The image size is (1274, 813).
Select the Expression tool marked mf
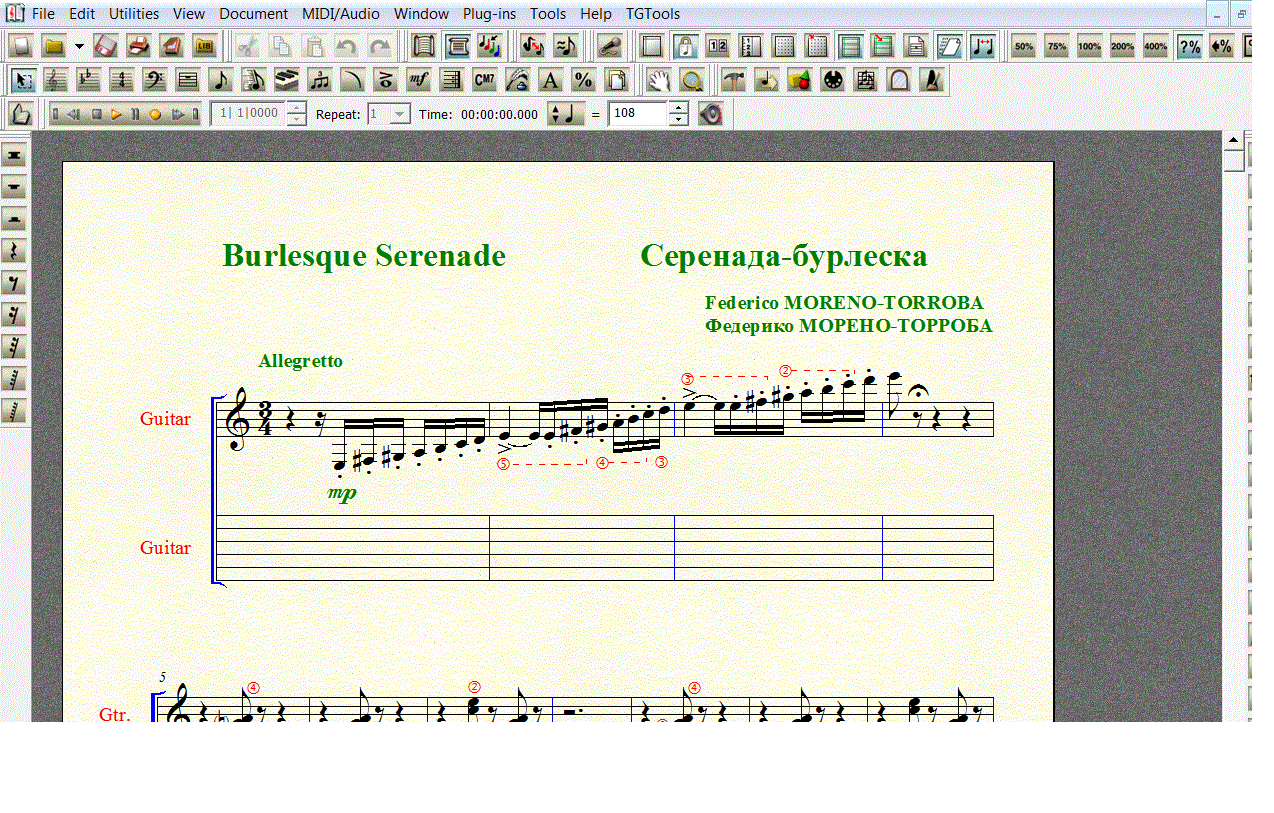coord(419,81)
